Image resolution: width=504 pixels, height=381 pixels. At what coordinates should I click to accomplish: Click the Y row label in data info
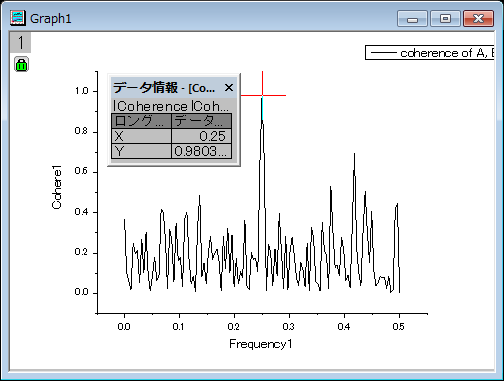coord(141,151)
